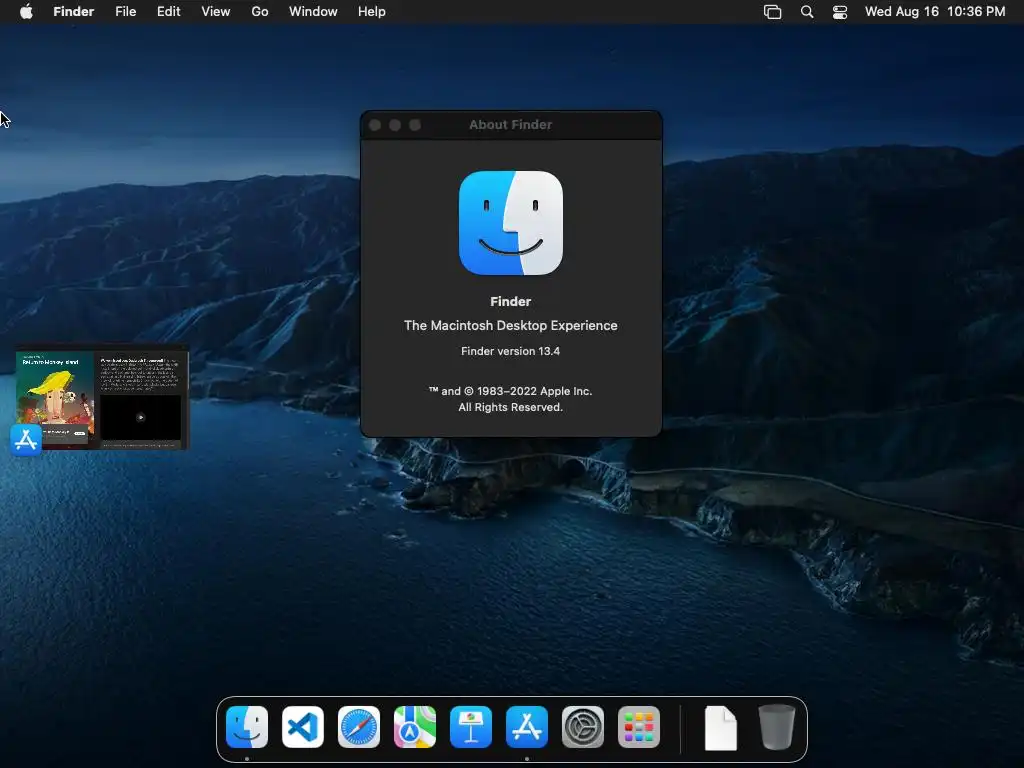This screenshot has height=768, width=1024.
Task: Open Control Center icon in menu bar
Action: tap(840, 12)
